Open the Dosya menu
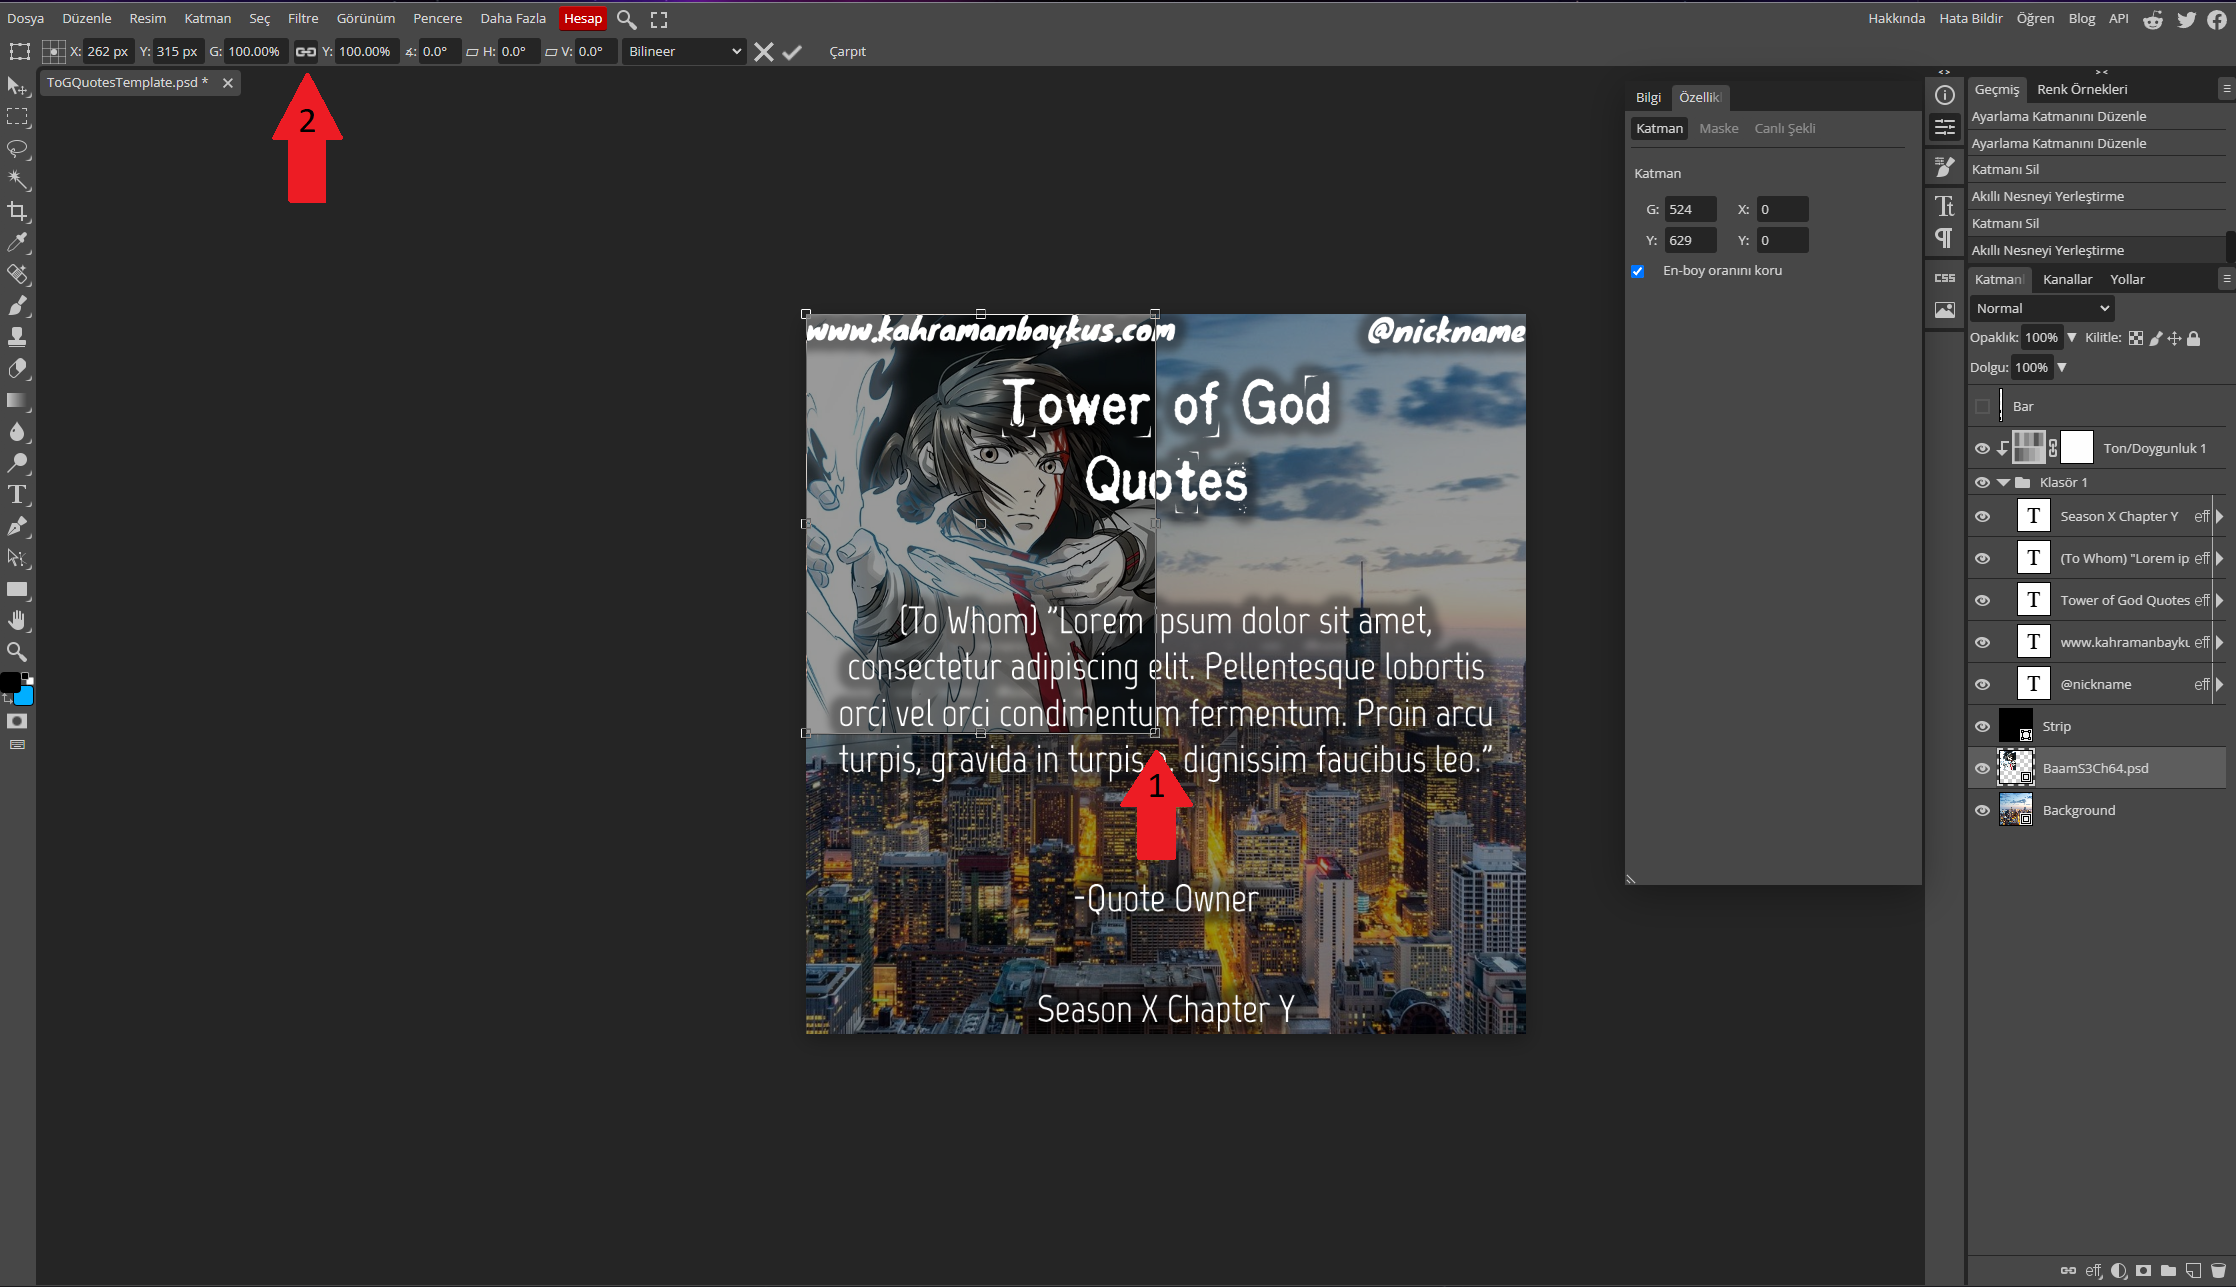Image resolution: width=2236 pixels, height=1287 pixels. [x=25, y=19]
